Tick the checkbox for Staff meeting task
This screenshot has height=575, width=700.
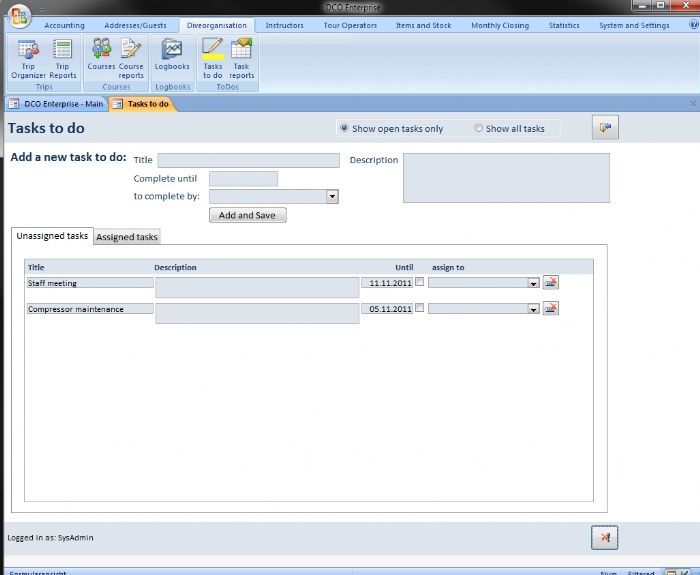click(419, 282)
